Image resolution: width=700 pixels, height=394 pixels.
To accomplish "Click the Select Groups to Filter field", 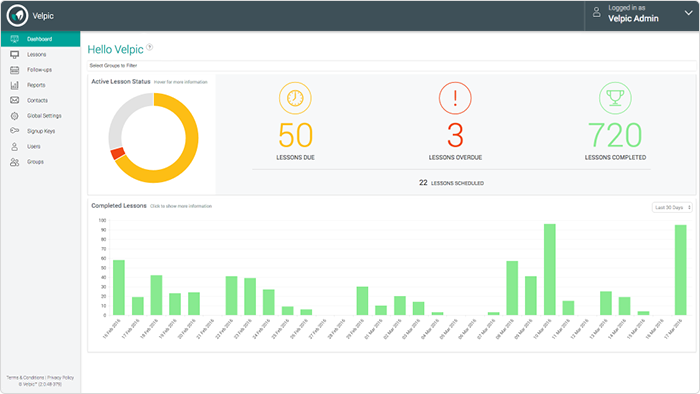I will pos(392,66).
